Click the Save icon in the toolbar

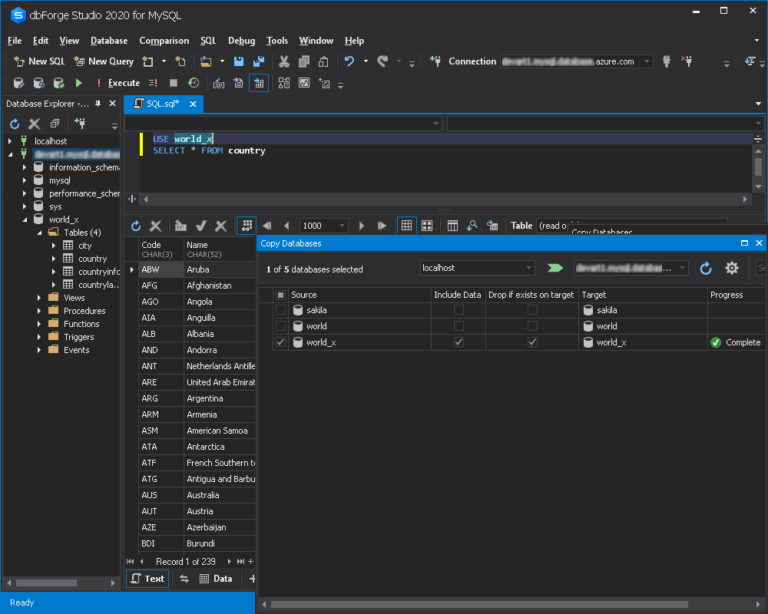pyautogui.click(x=240, y=62)
